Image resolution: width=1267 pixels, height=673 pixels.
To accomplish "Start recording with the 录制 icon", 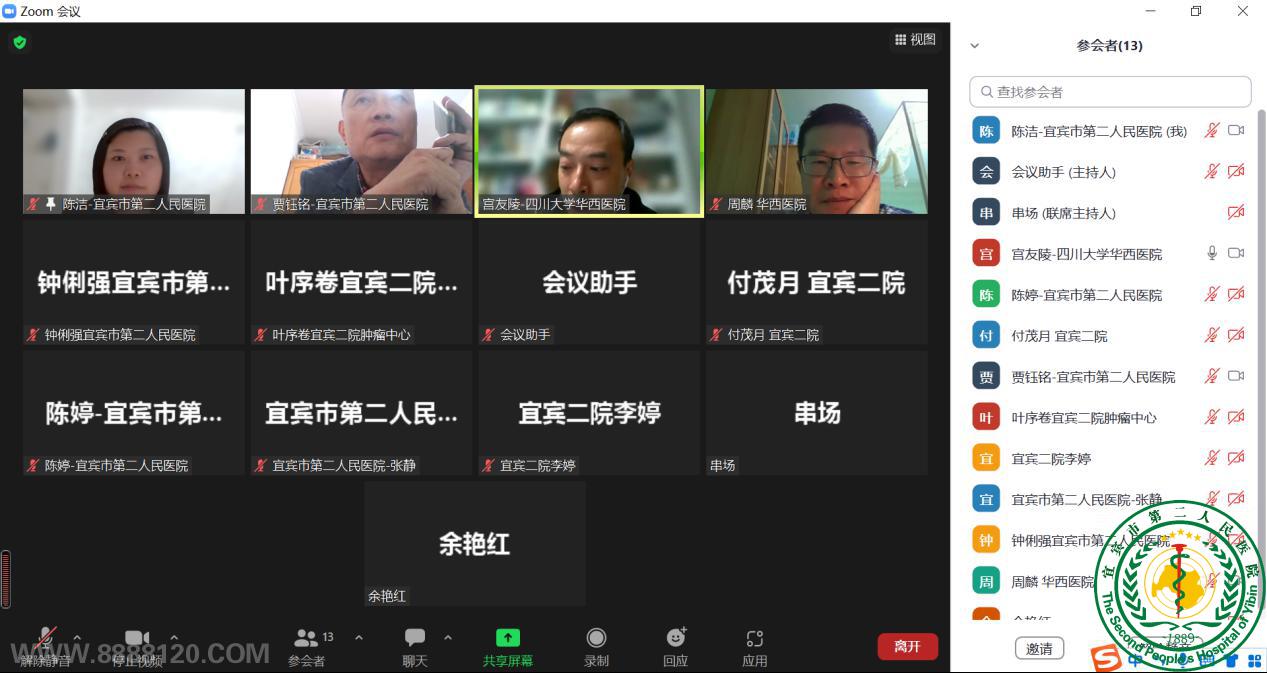I will point(596,638).
